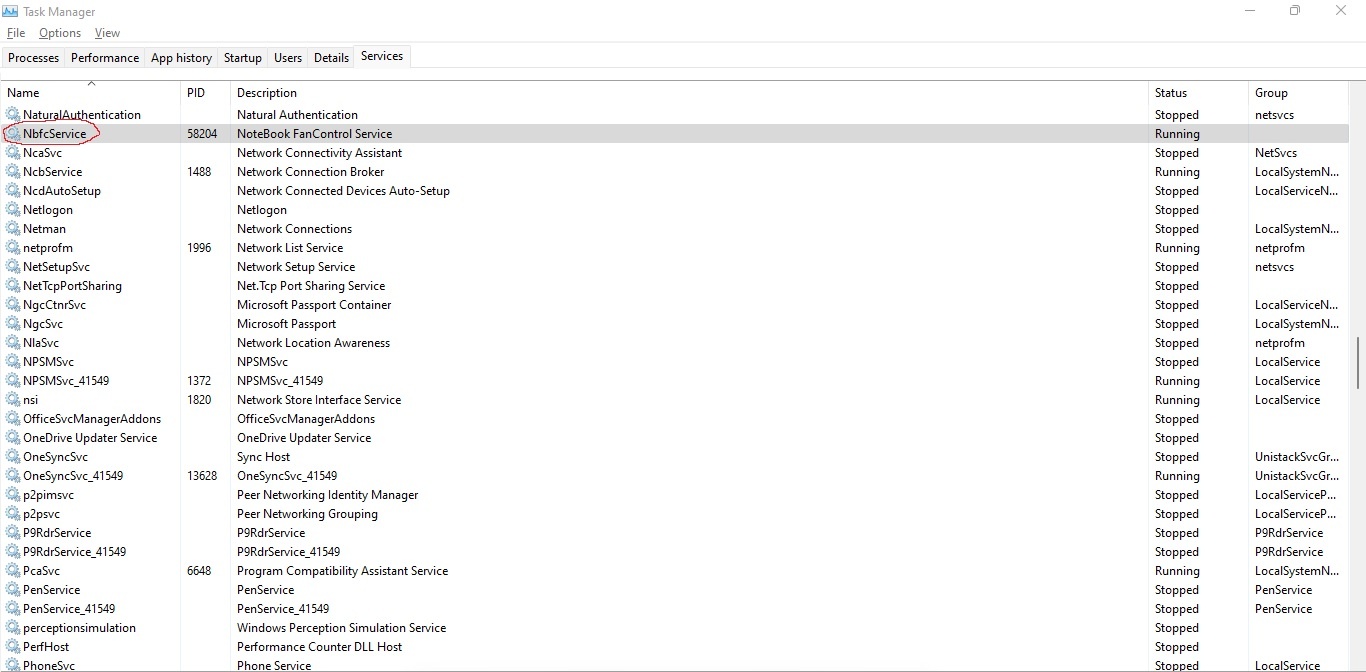Click description Sync Host
Image resolution: width=1366 pixels, height=672 pixels.
[263, 457]
